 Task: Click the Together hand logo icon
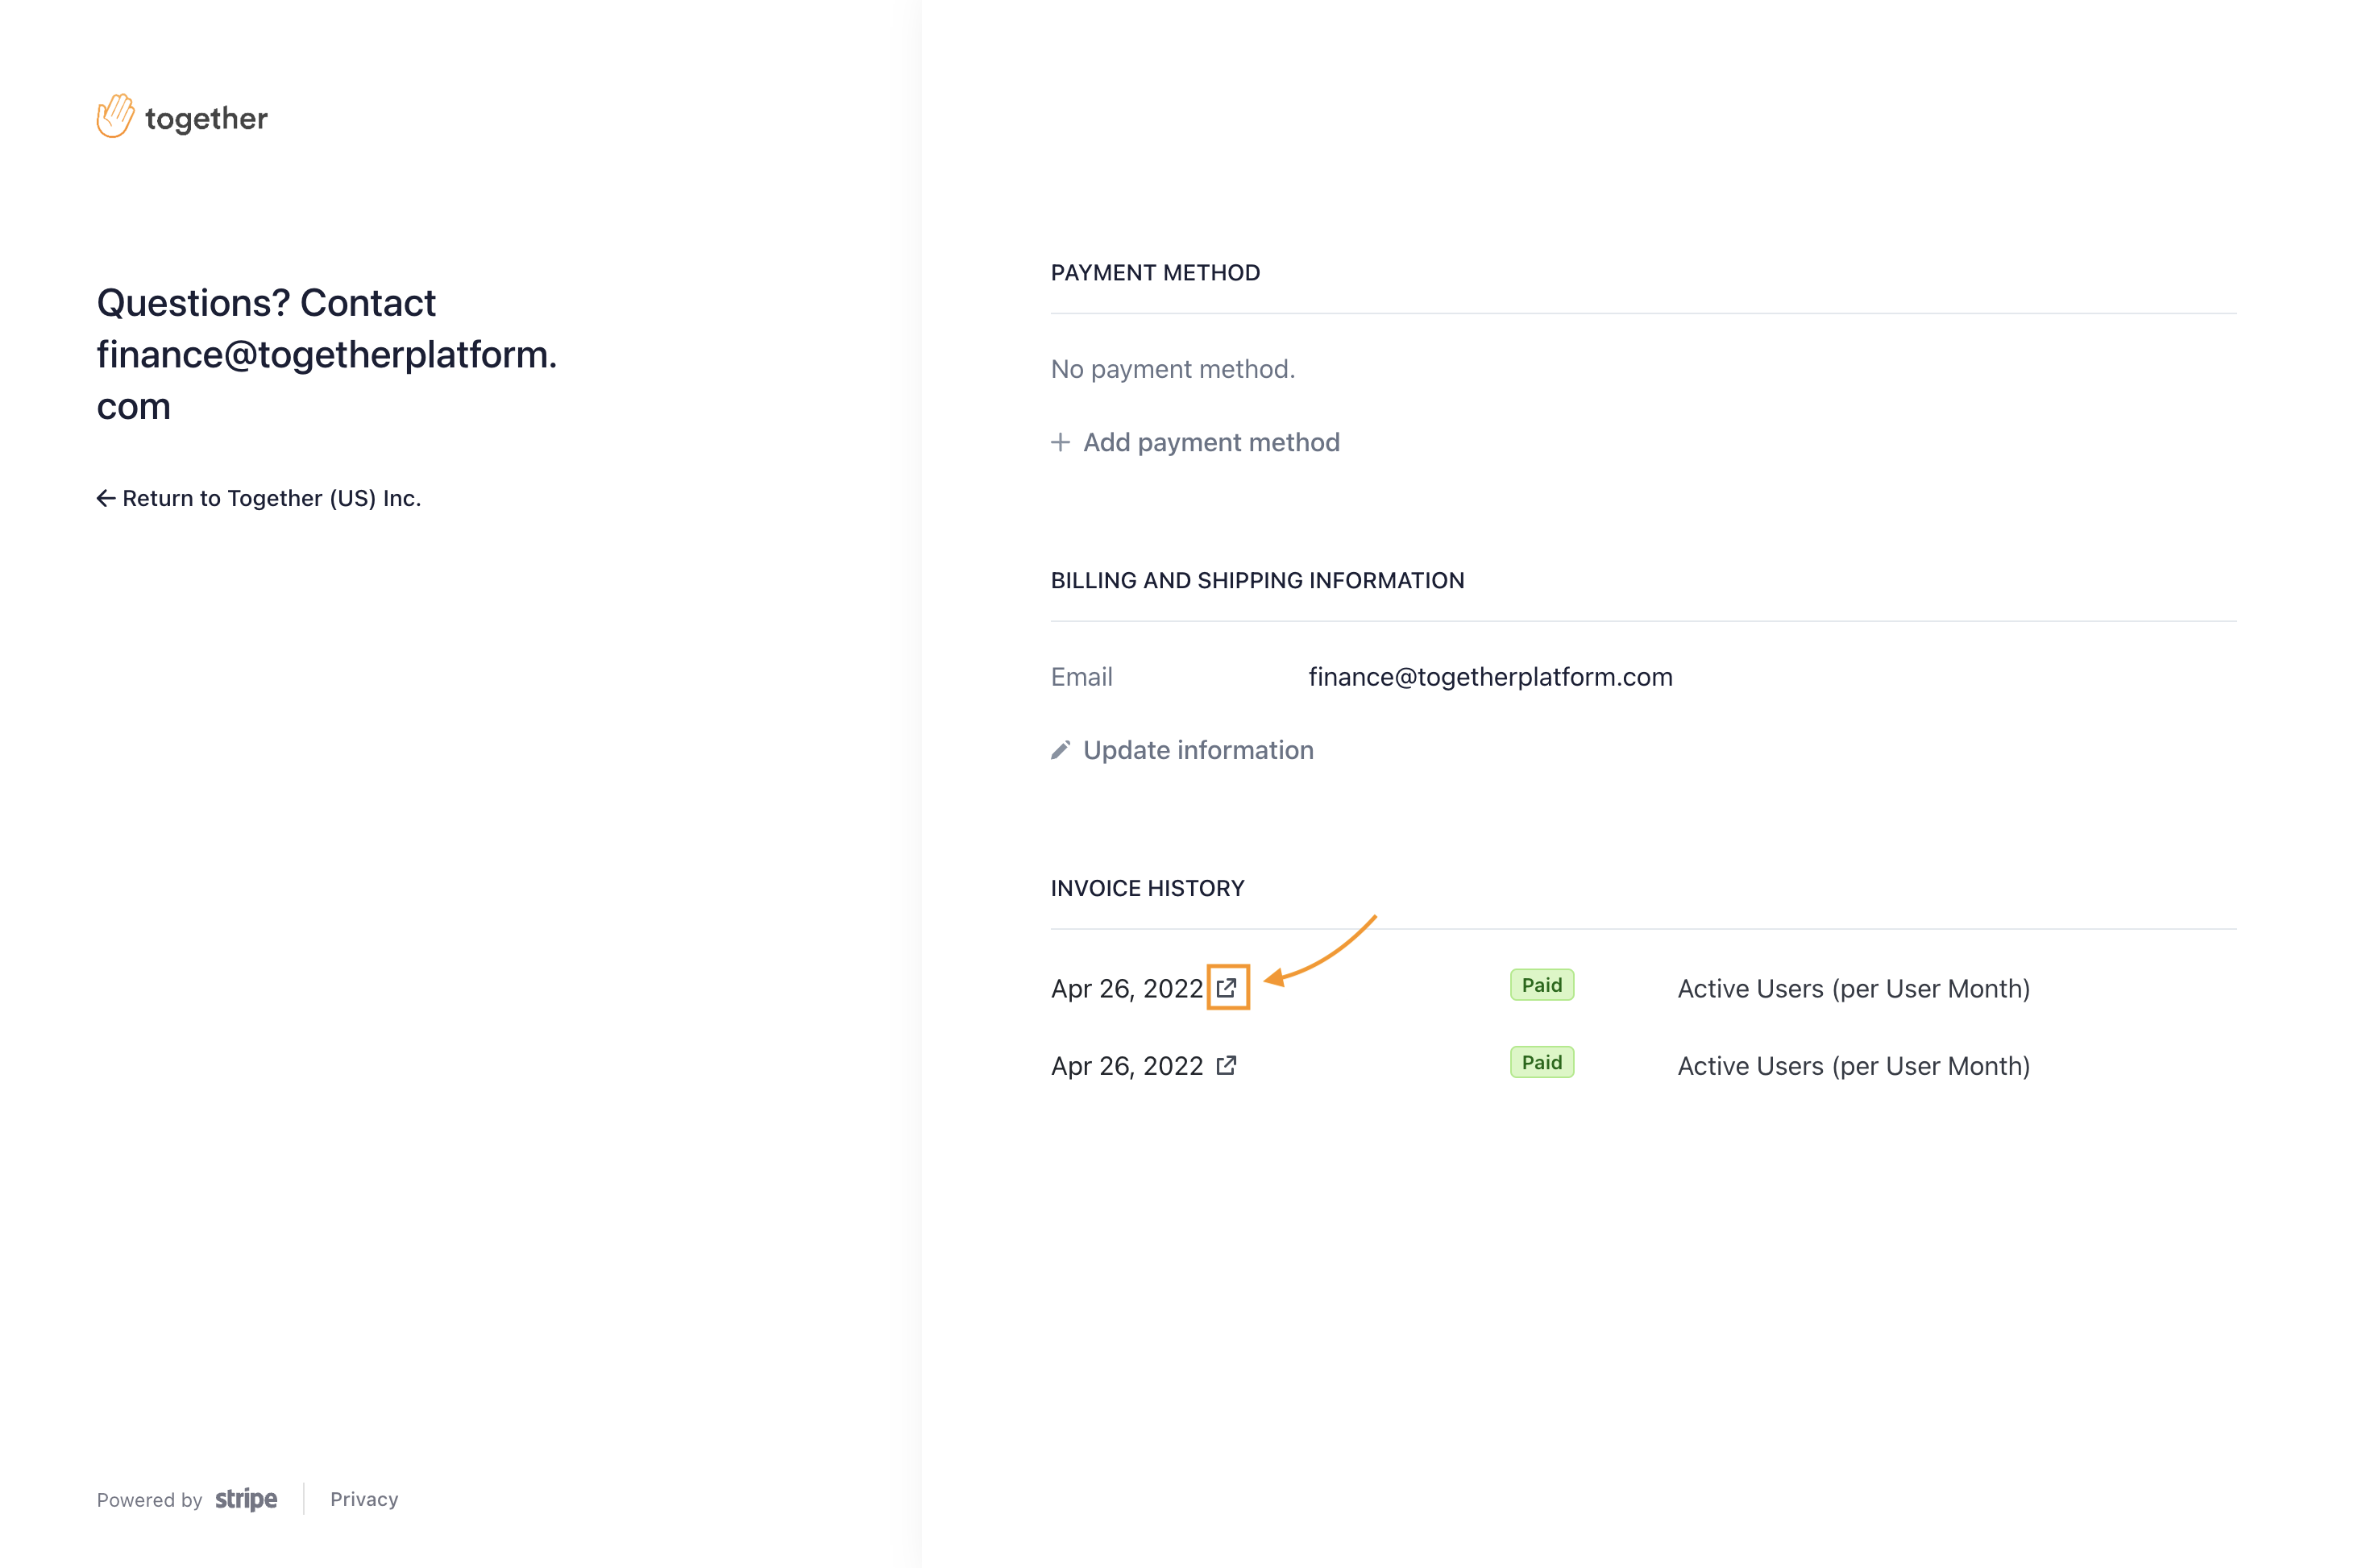coord(115,116)
